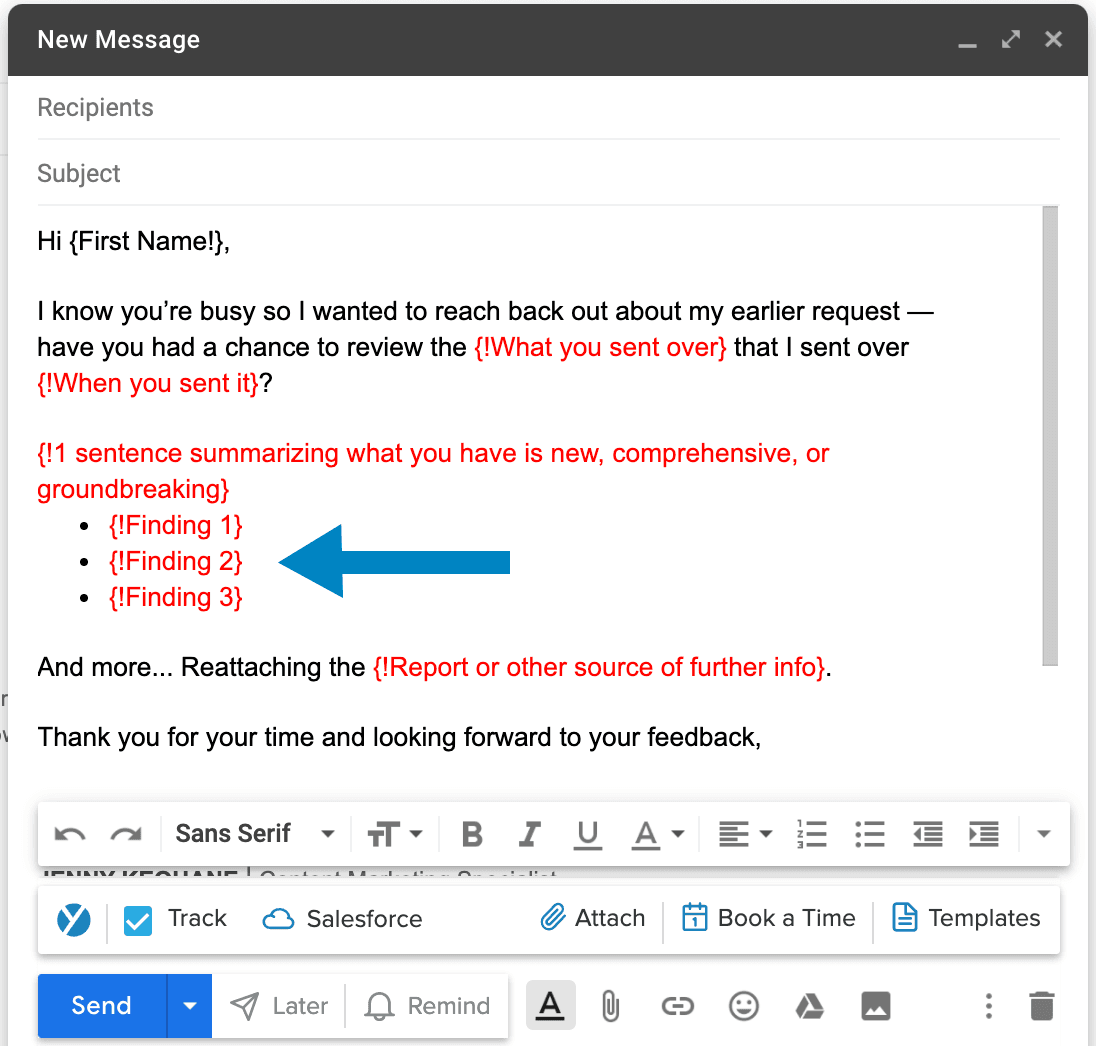This screenshot has height=1046, width=1096.
Task: Open the emoji picker
Action: click(x=743, y=1006)
